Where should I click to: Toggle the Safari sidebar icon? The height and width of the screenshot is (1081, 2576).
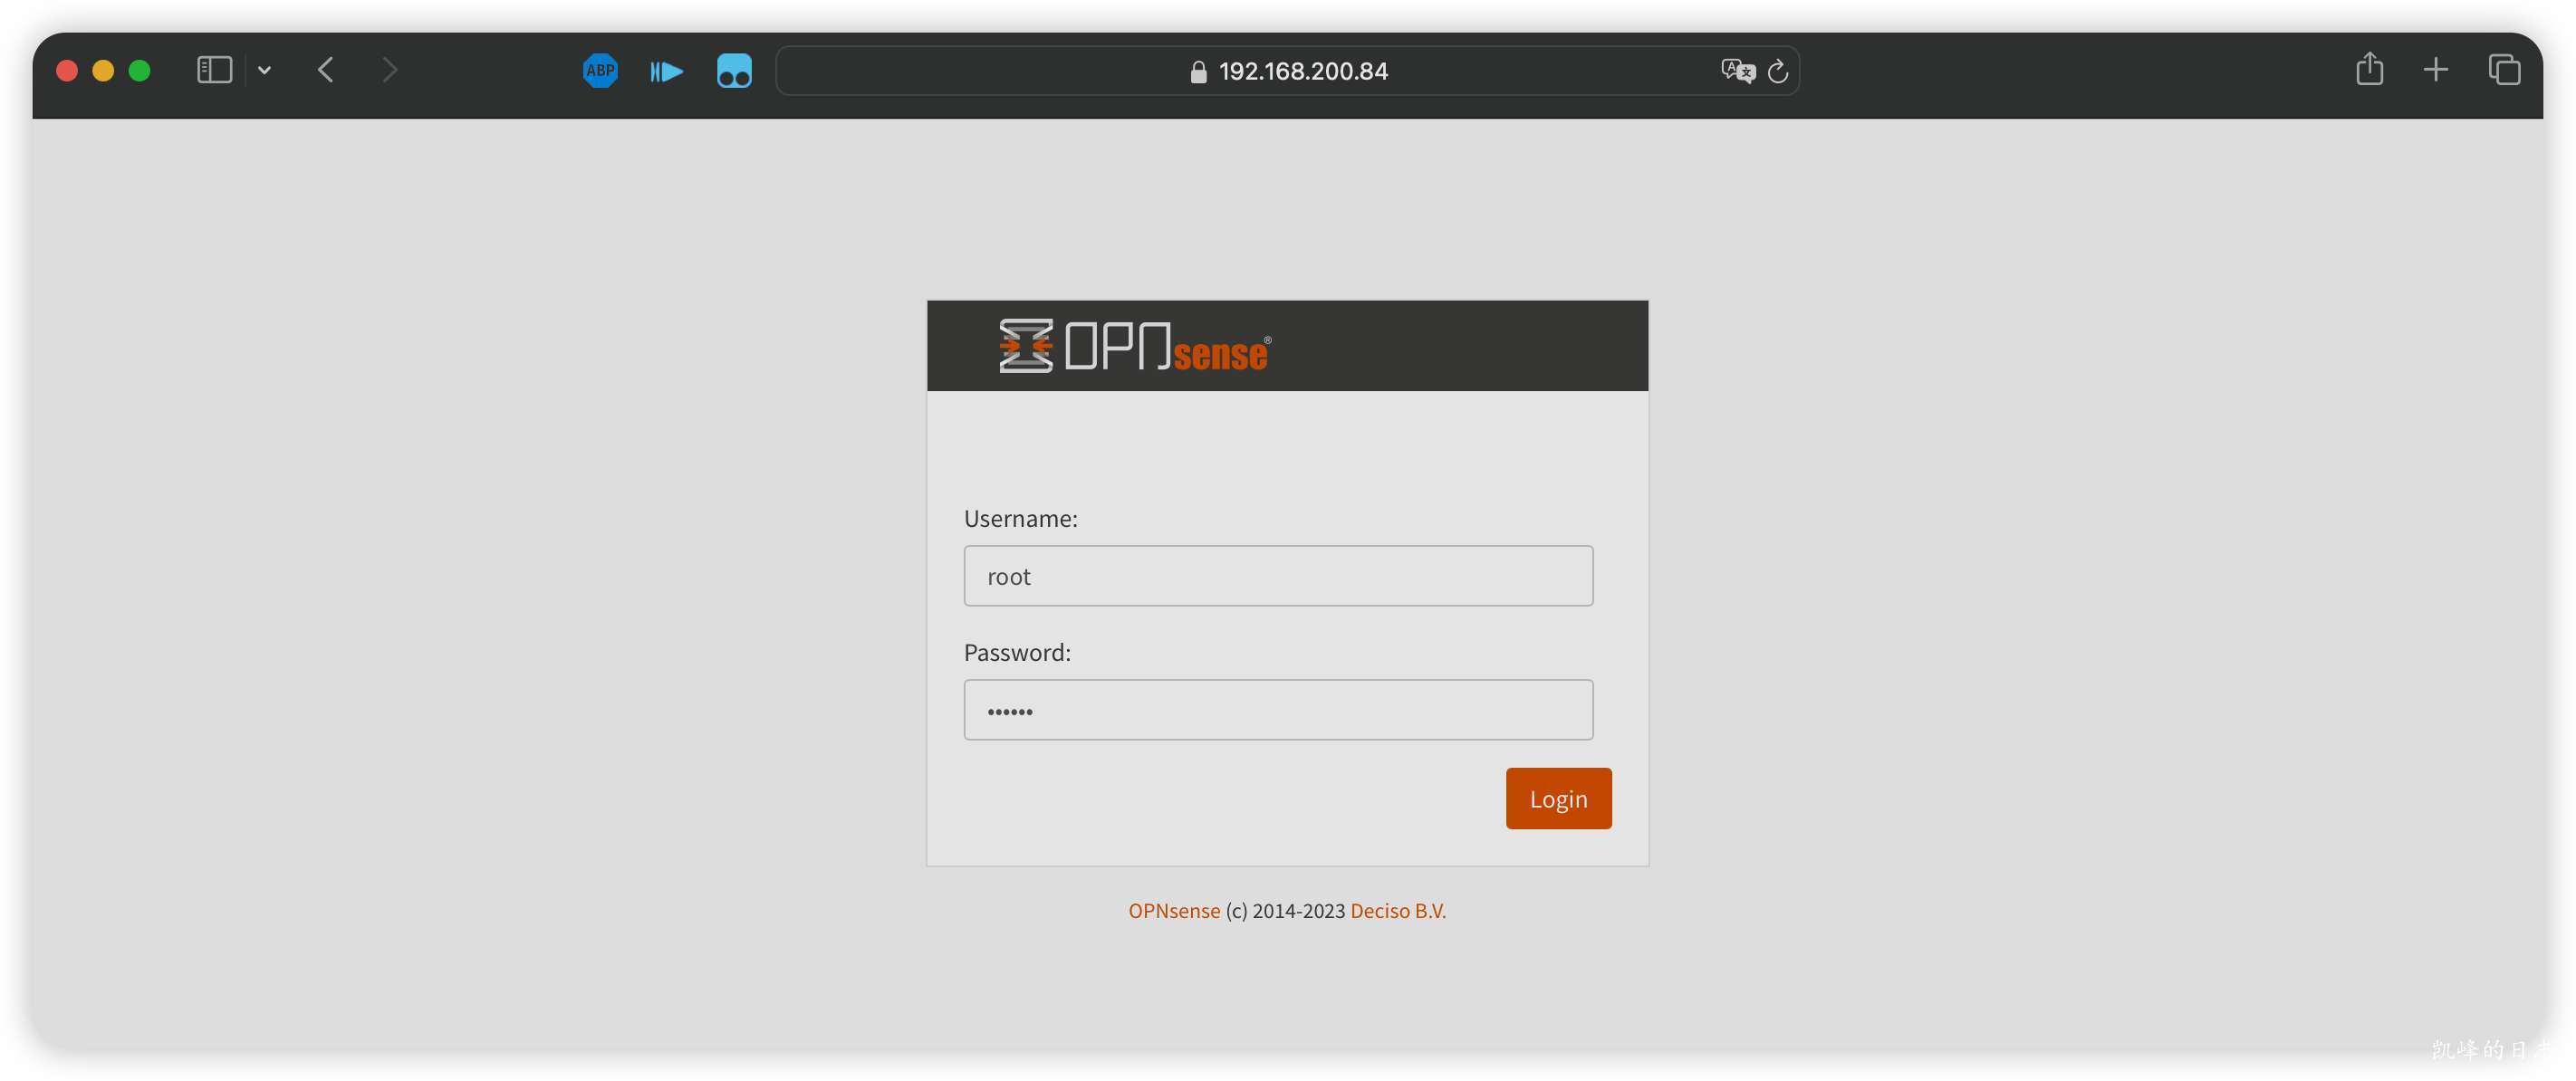(214, 70)
